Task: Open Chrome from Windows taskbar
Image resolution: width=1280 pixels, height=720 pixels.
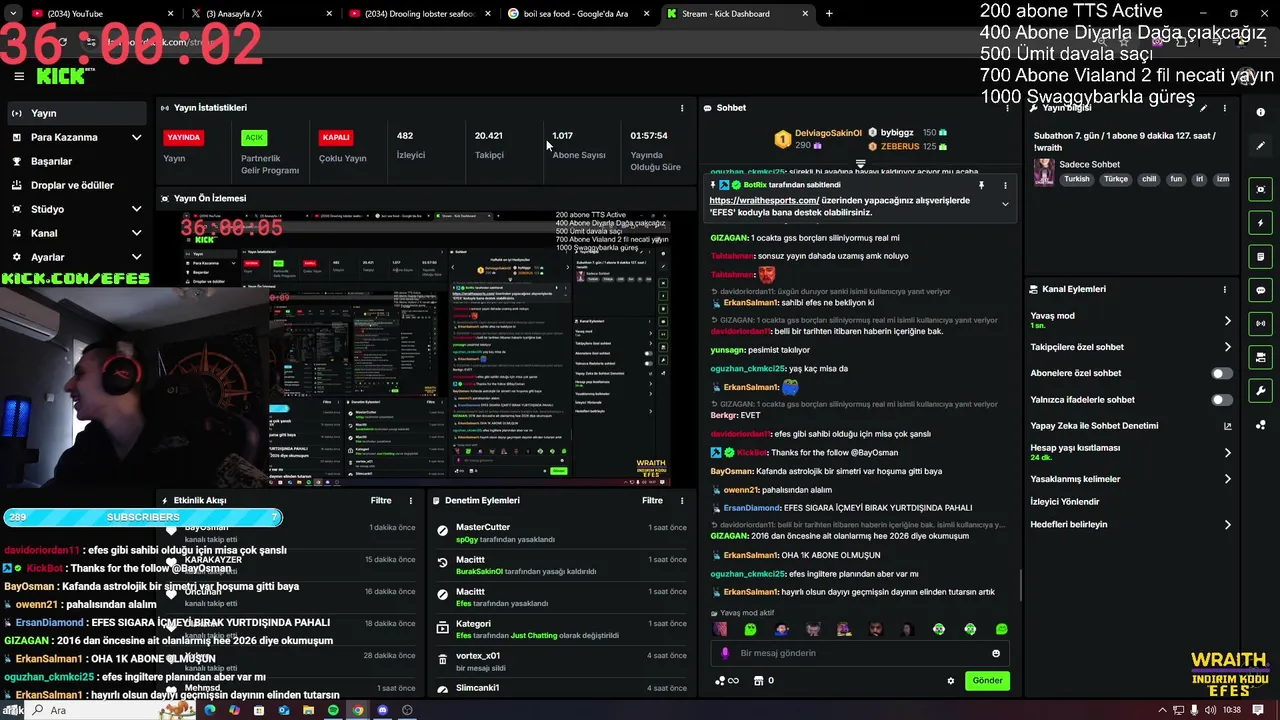Action: point(358,710)
